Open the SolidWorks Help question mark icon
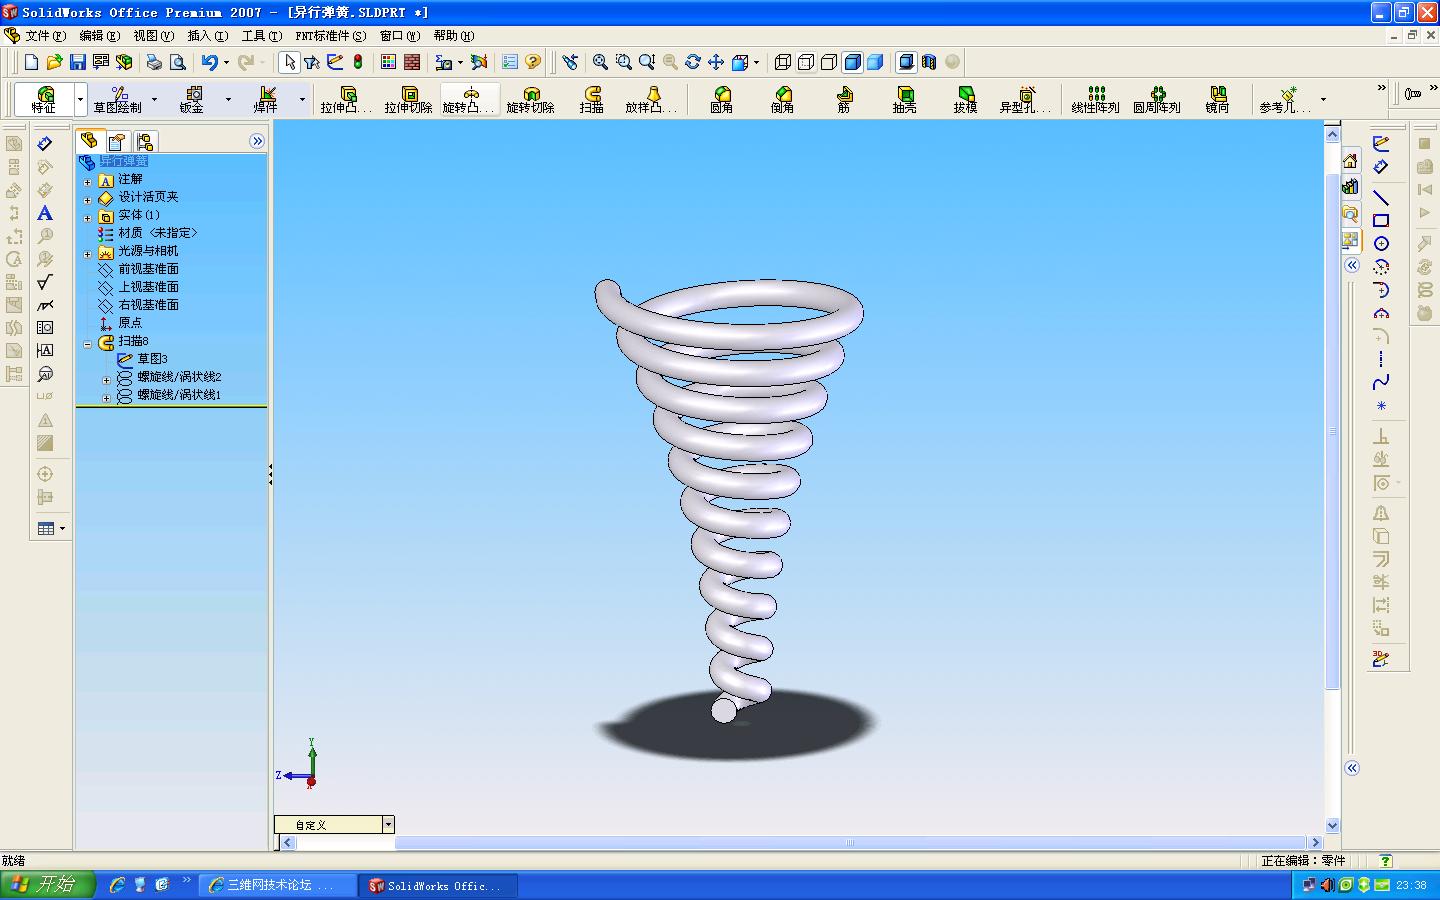The width and height of the screenshot is (1440, 900). (533, 62)
